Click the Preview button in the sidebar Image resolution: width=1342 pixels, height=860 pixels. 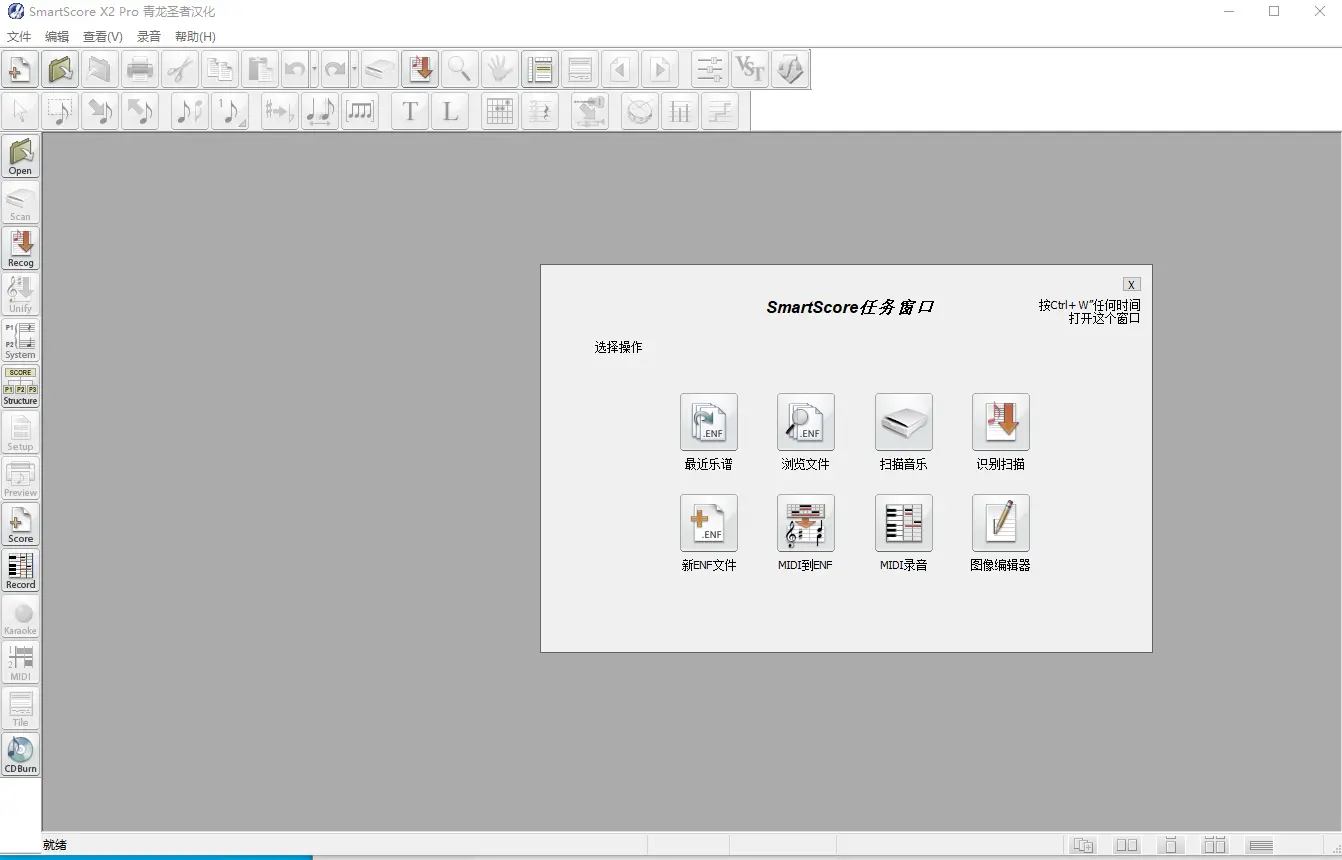click(x=21, y=479)
